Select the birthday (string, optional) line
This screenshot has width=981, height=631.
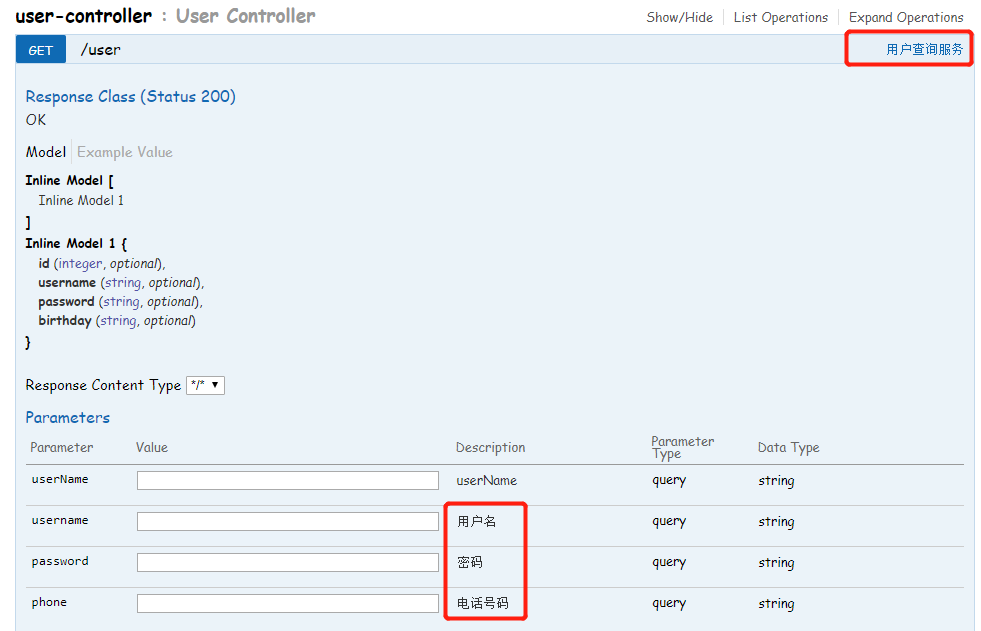[117, 321]
